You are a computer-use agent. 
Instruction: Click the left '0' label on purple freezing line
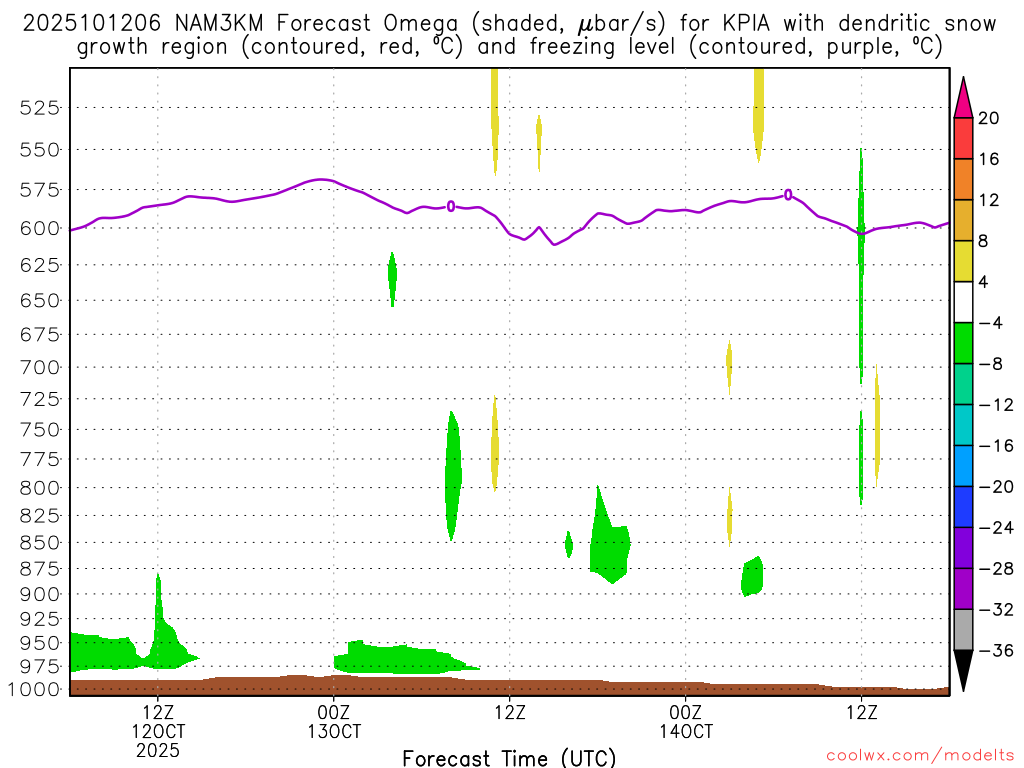click(451, 206)
